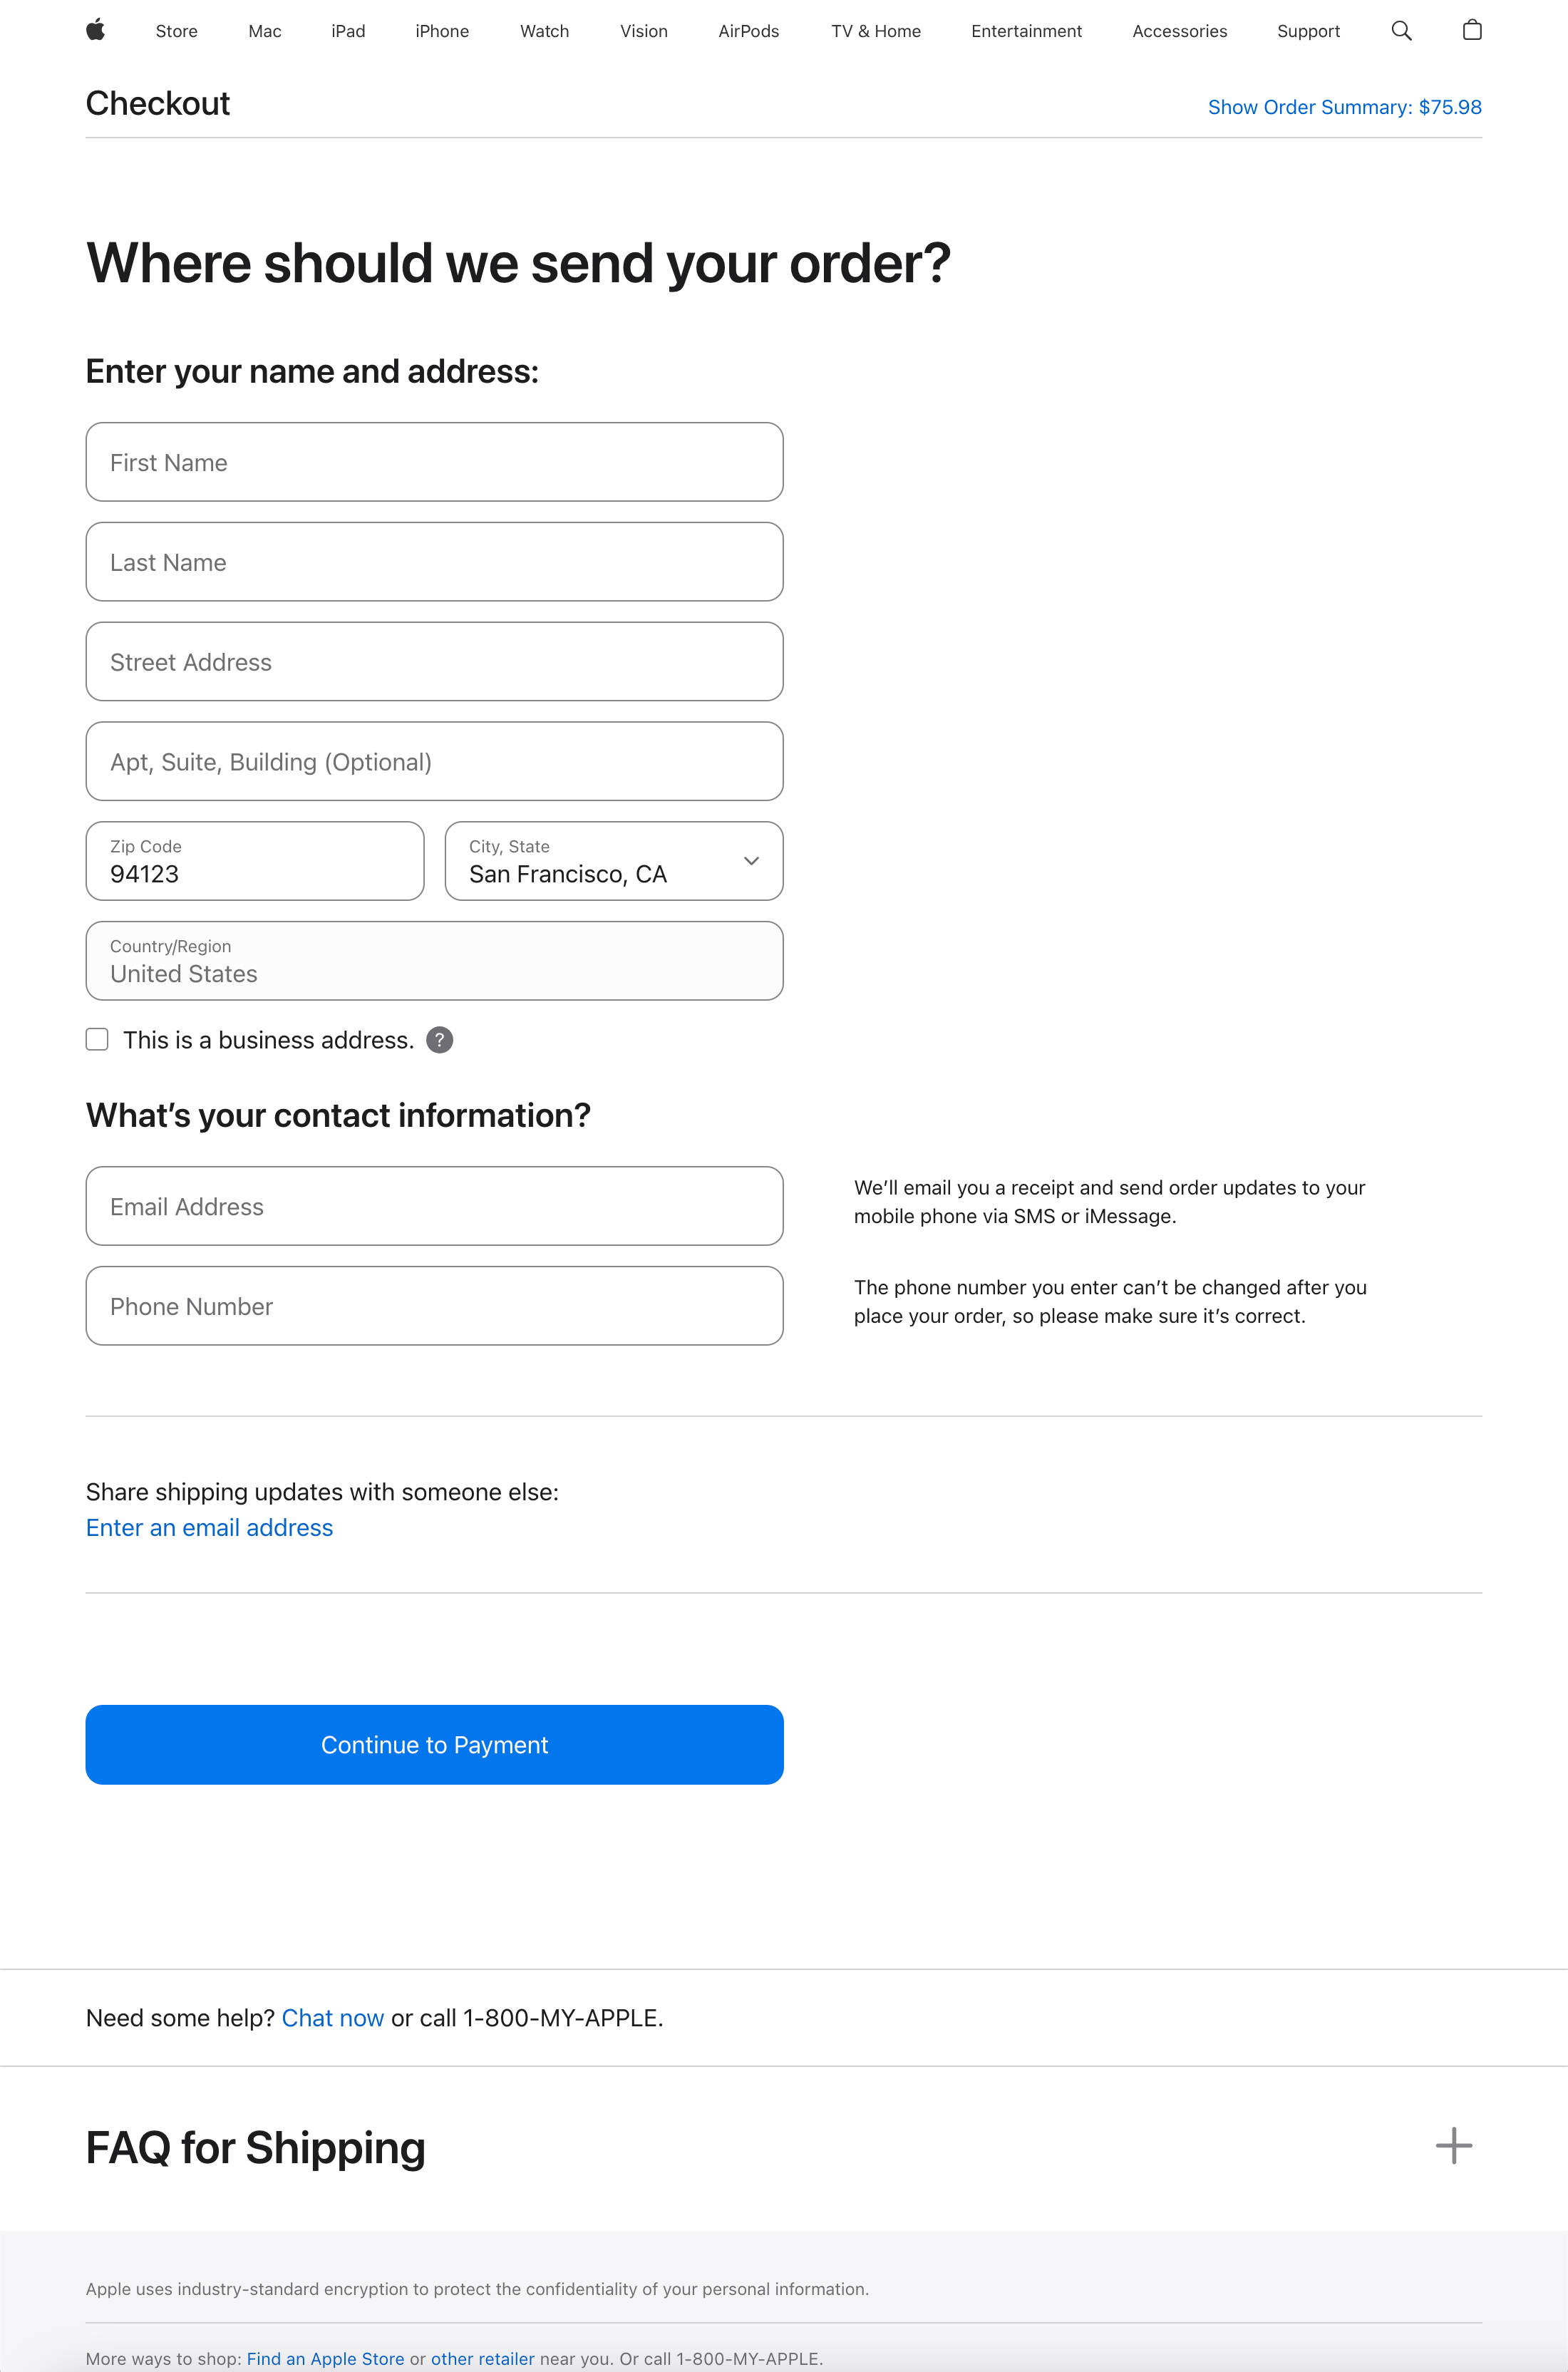Open Find an Apple Store link
The image size is (1568, 2372).
pos(325,2358)
